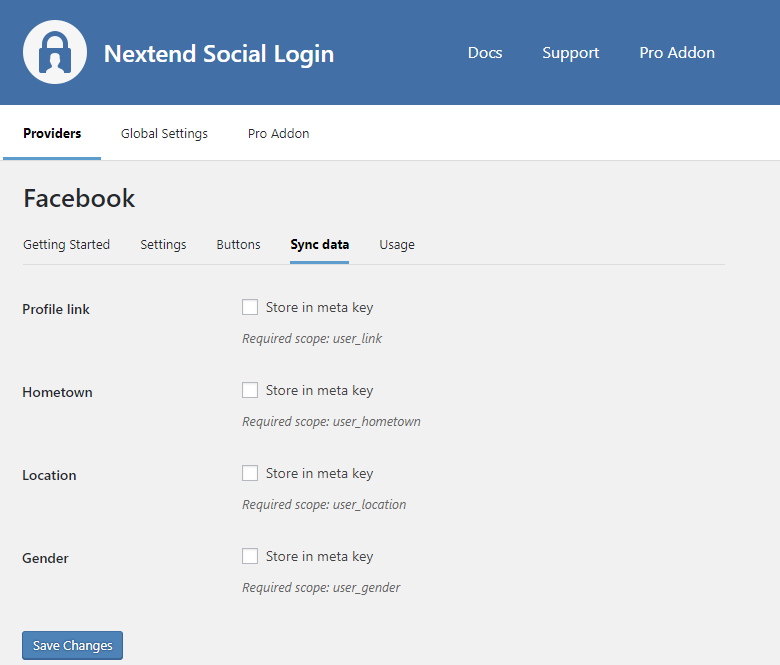Switch to the Providers tab
Screen dimensions: 780x665
pyautogui.click(x=52, y=133)
